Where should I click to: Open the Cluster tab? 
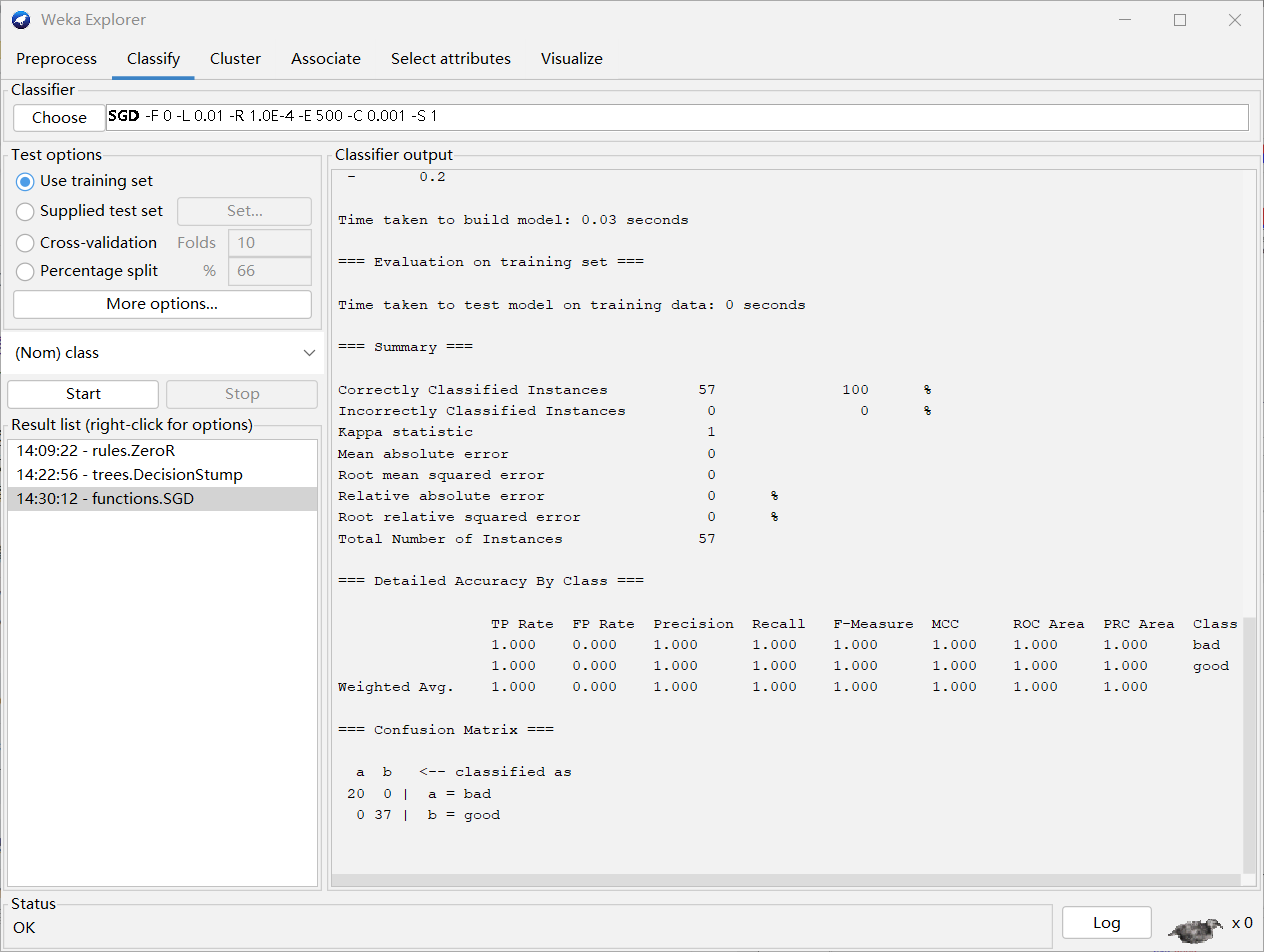236,59
